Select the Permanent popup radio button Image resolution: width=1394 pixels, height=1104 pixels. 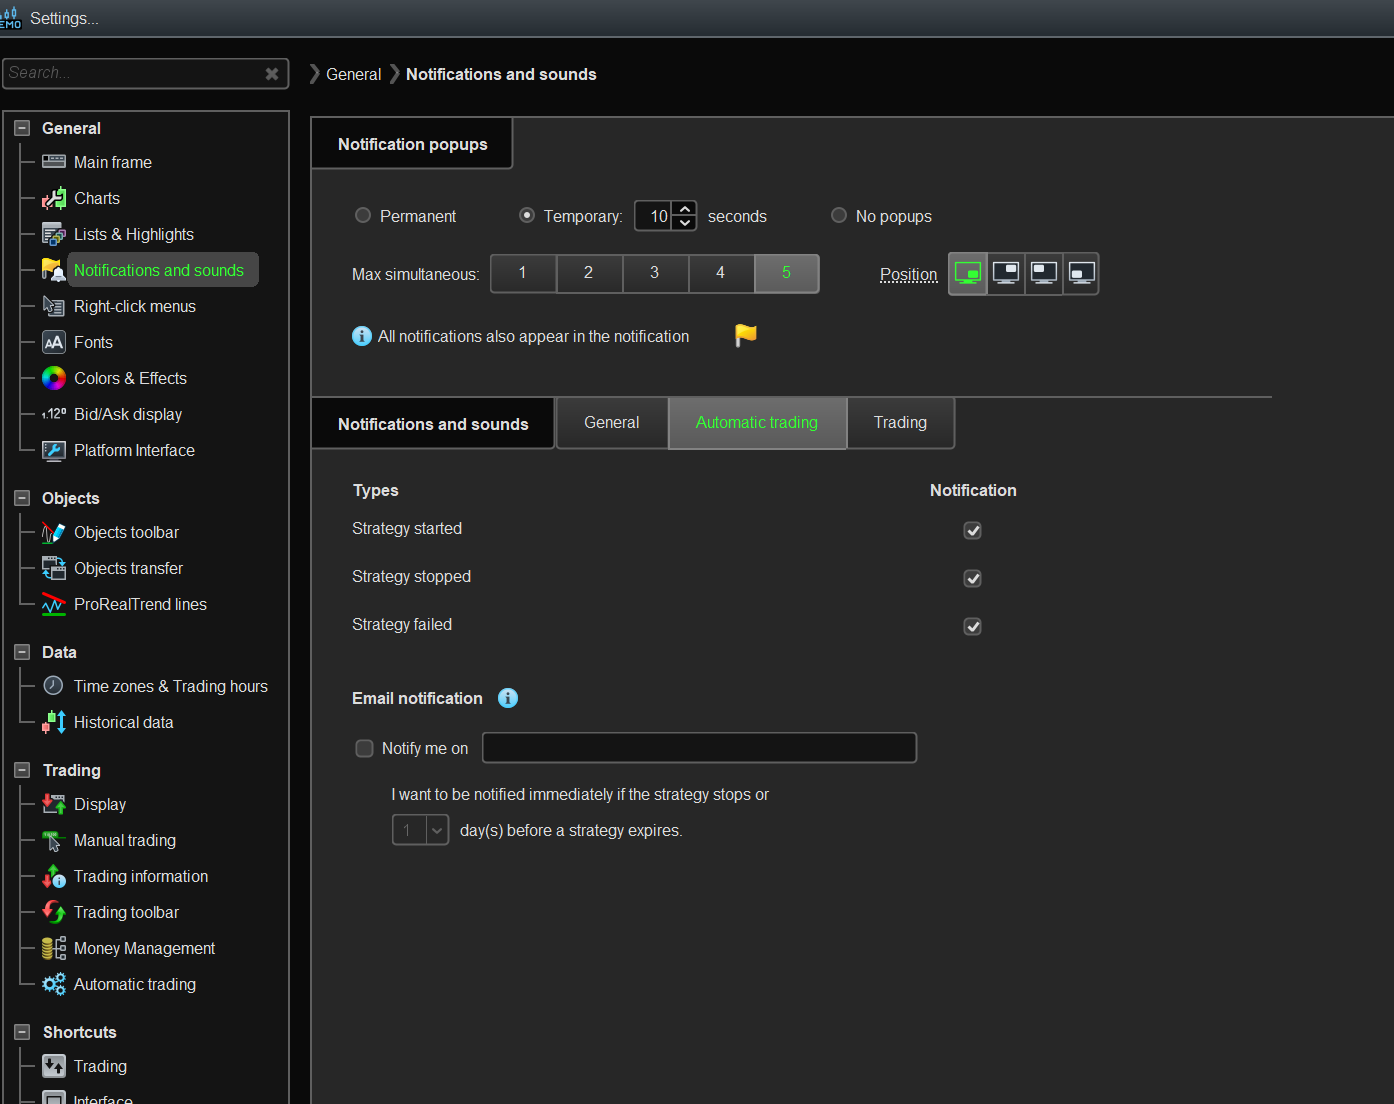pos(363,216)
